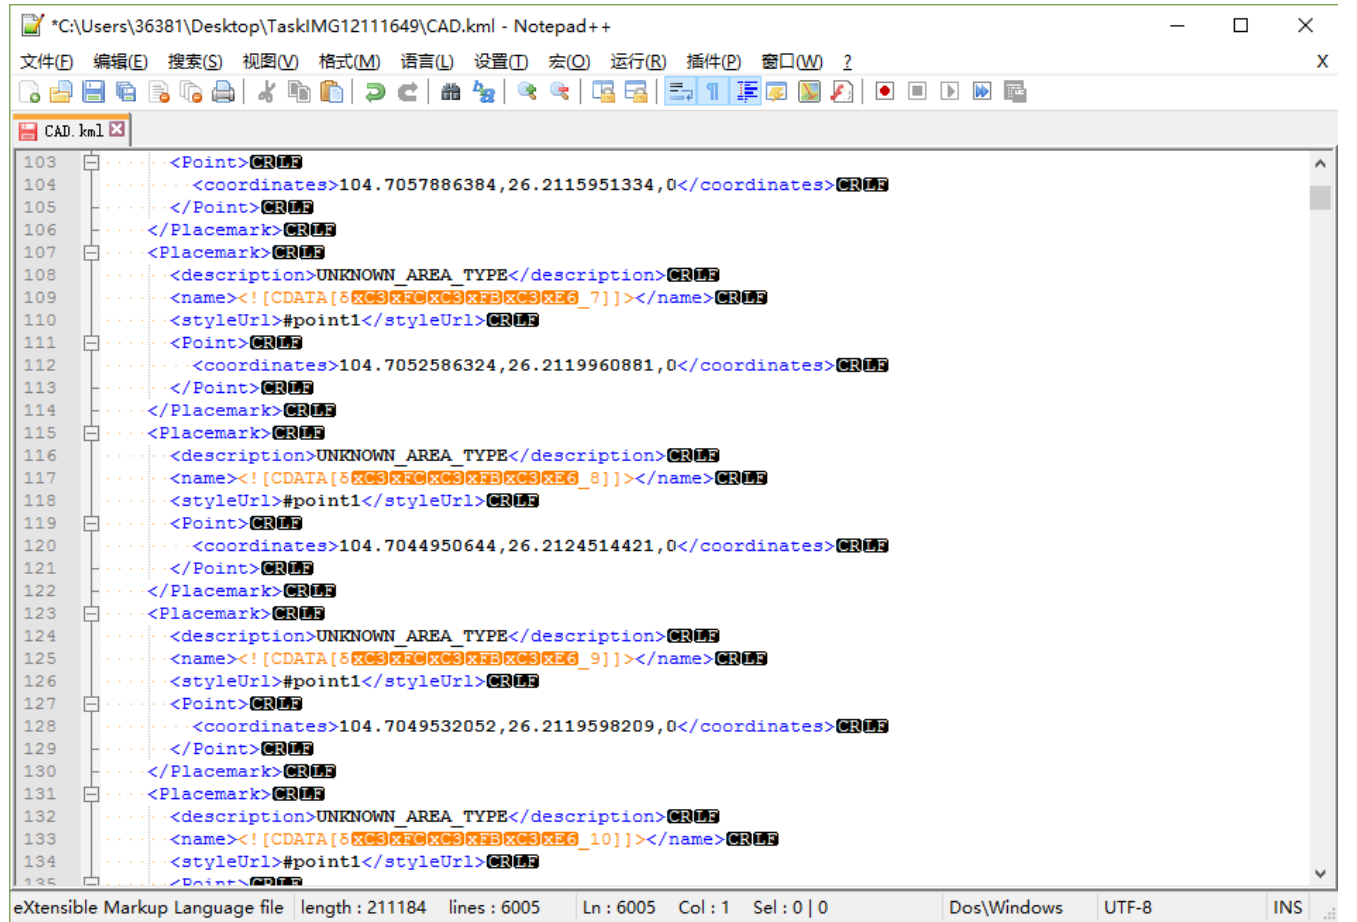Click the Copy toolbar icon

[x=299, y=92]
